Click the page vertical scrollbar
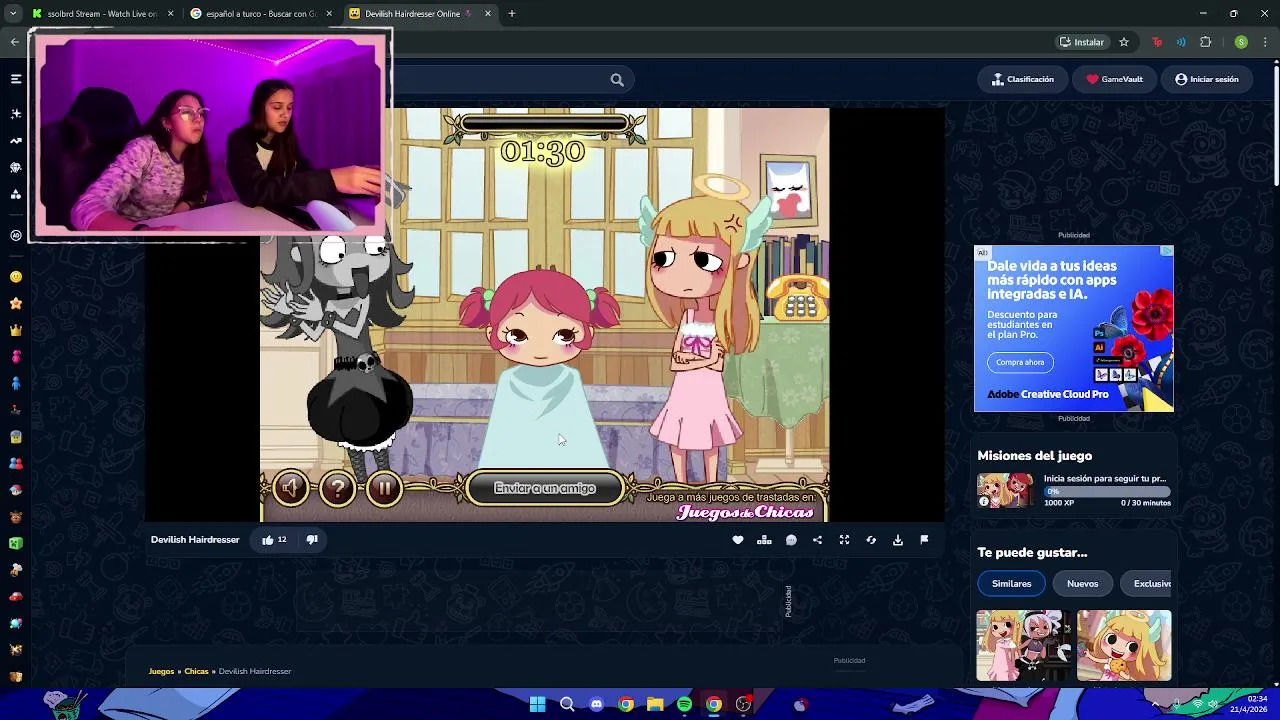 coord(1275,125)
